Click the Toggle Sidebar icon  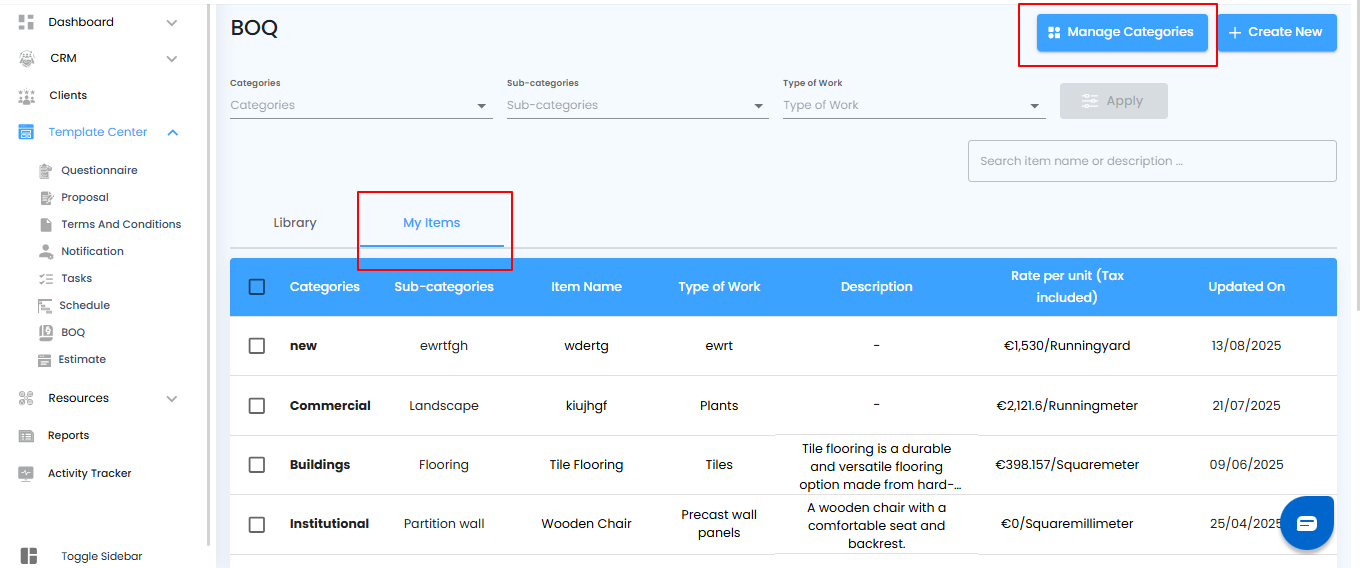[x=28, y=556]
